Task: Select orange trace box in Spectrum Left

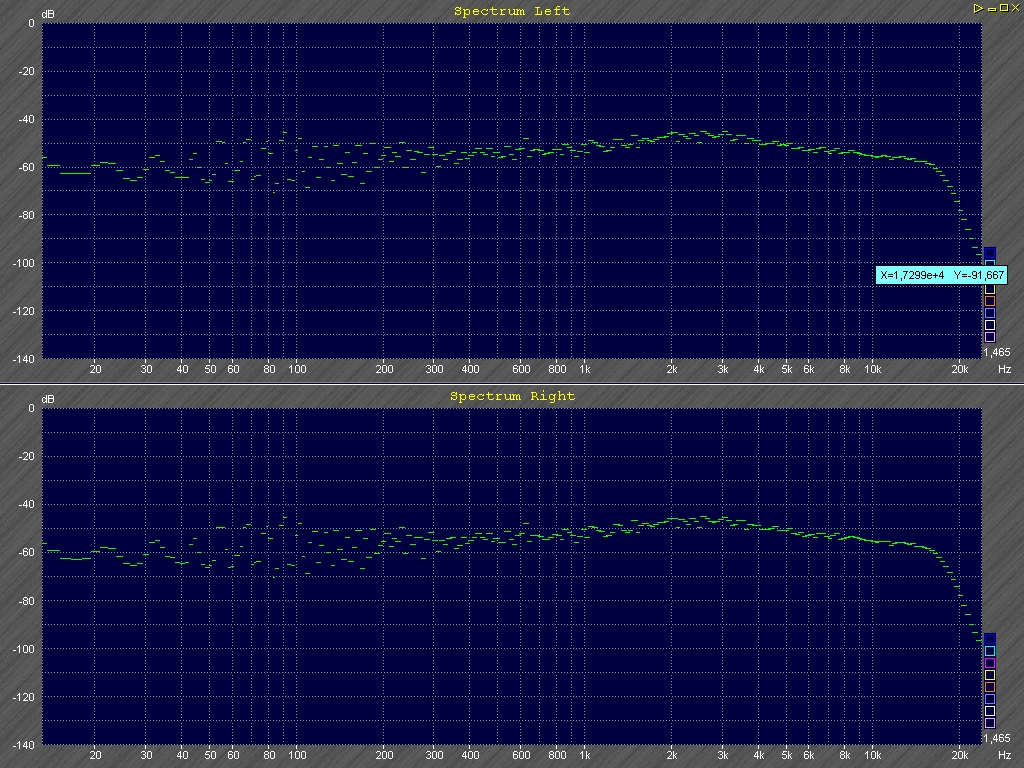Action: tap(990, 300)
